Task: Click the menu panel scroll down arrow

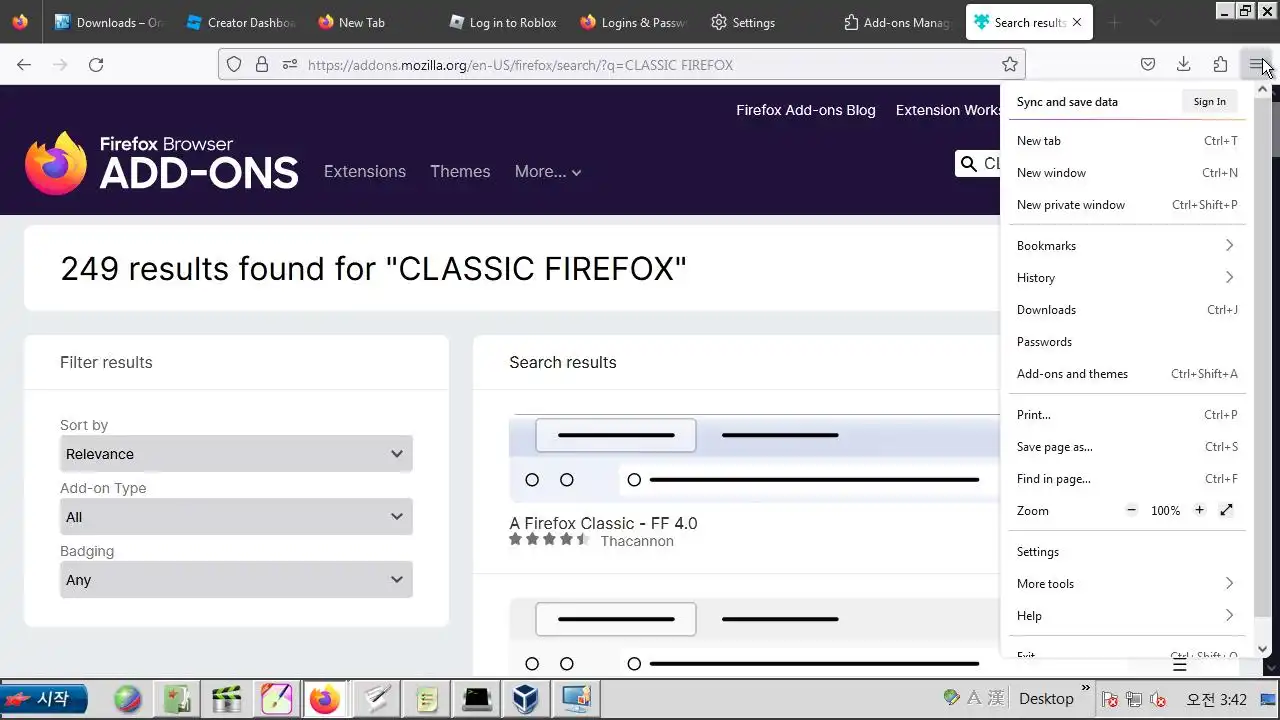Action: click(x=1262, y=649)
